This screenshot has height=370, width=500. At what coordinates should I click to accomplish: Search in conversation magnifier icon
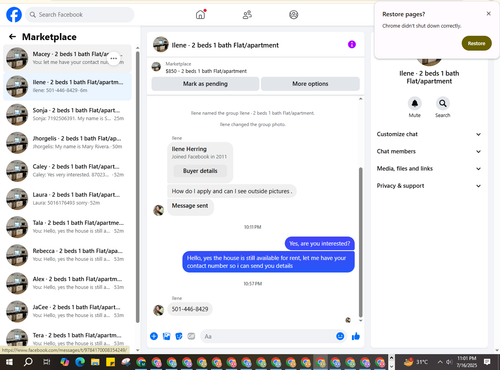(443, 103)
